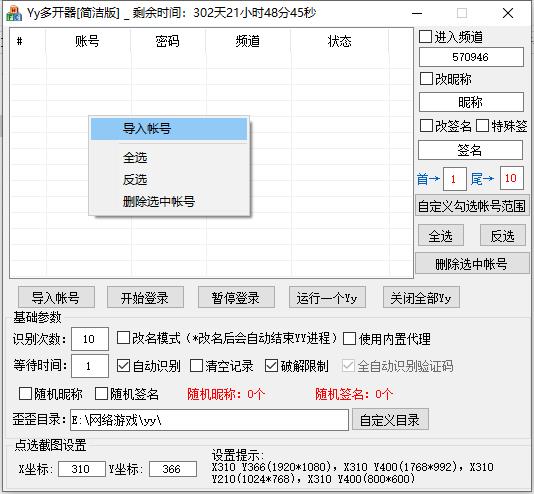Start logins with 开始登录 button
Screen dimensions: 534x494
tap(145, 297)
